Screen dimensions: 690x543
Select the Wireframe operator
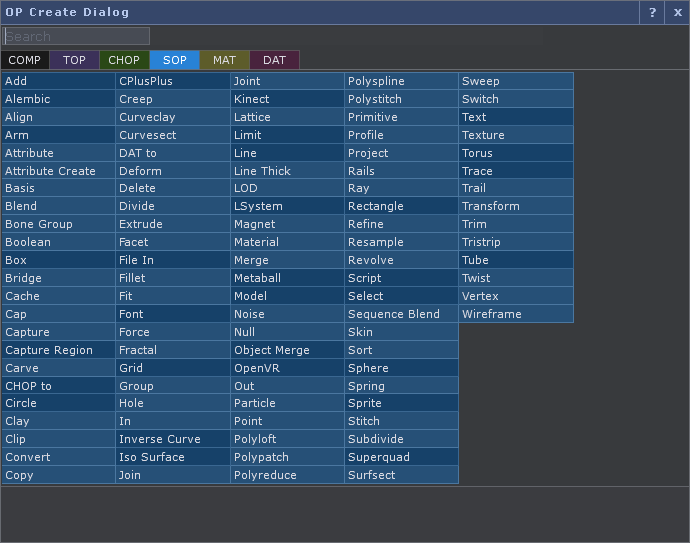pyautogui.click(x=515, y=314)
